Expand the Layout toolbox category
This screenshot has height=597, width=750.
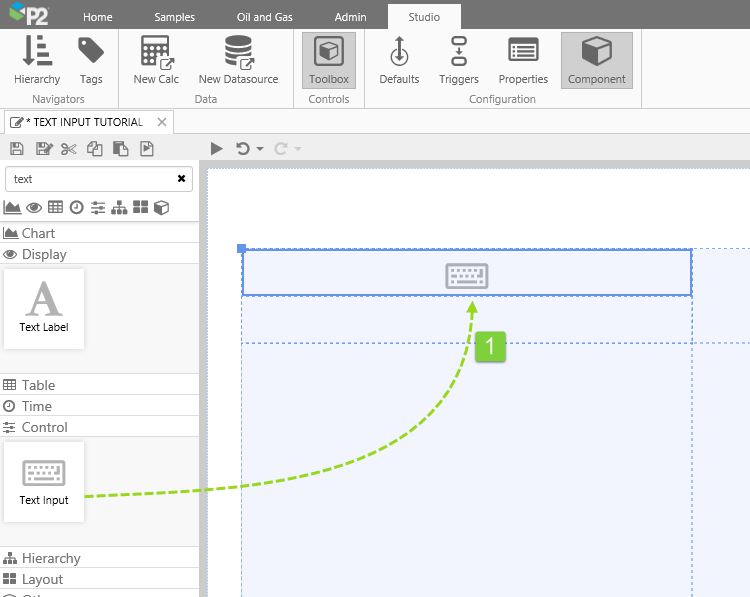tap(42, 579)
